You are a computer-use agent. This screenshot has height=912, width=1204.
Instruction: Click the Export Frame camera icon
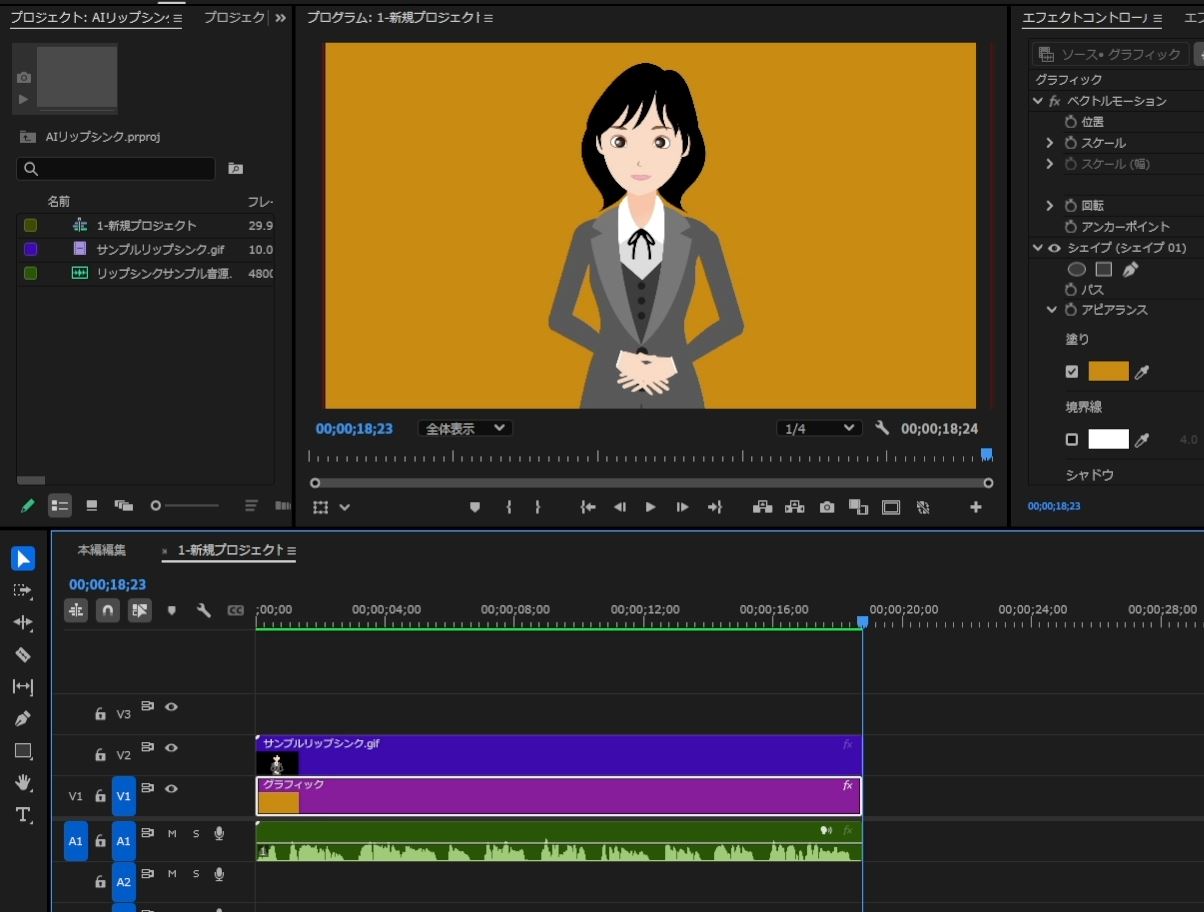827,507
